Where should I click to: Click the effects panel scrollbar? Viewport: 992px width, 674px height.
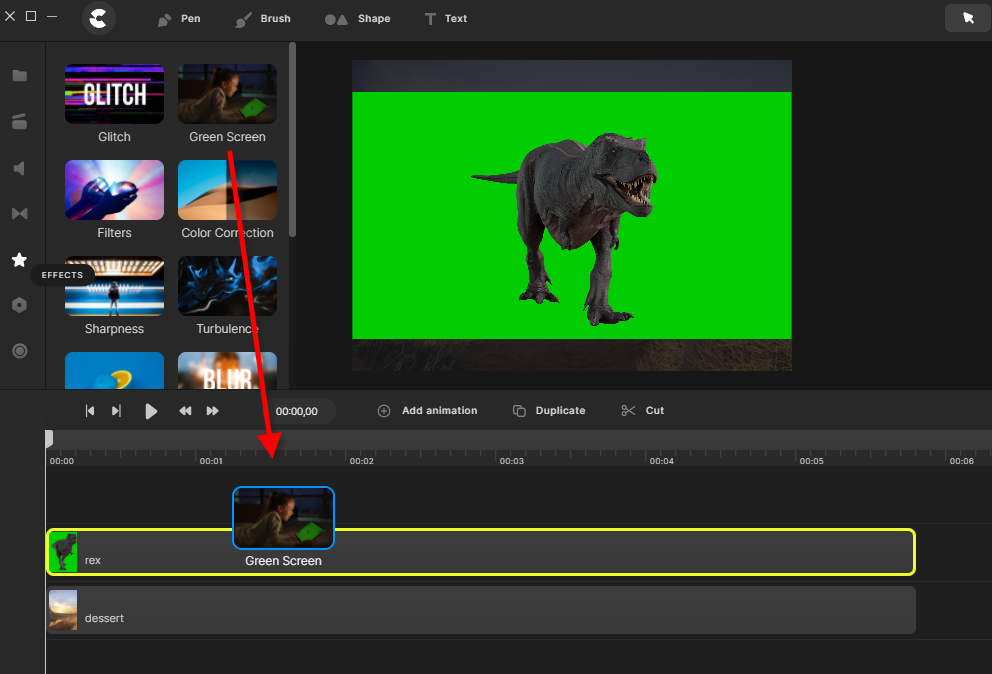292,139
